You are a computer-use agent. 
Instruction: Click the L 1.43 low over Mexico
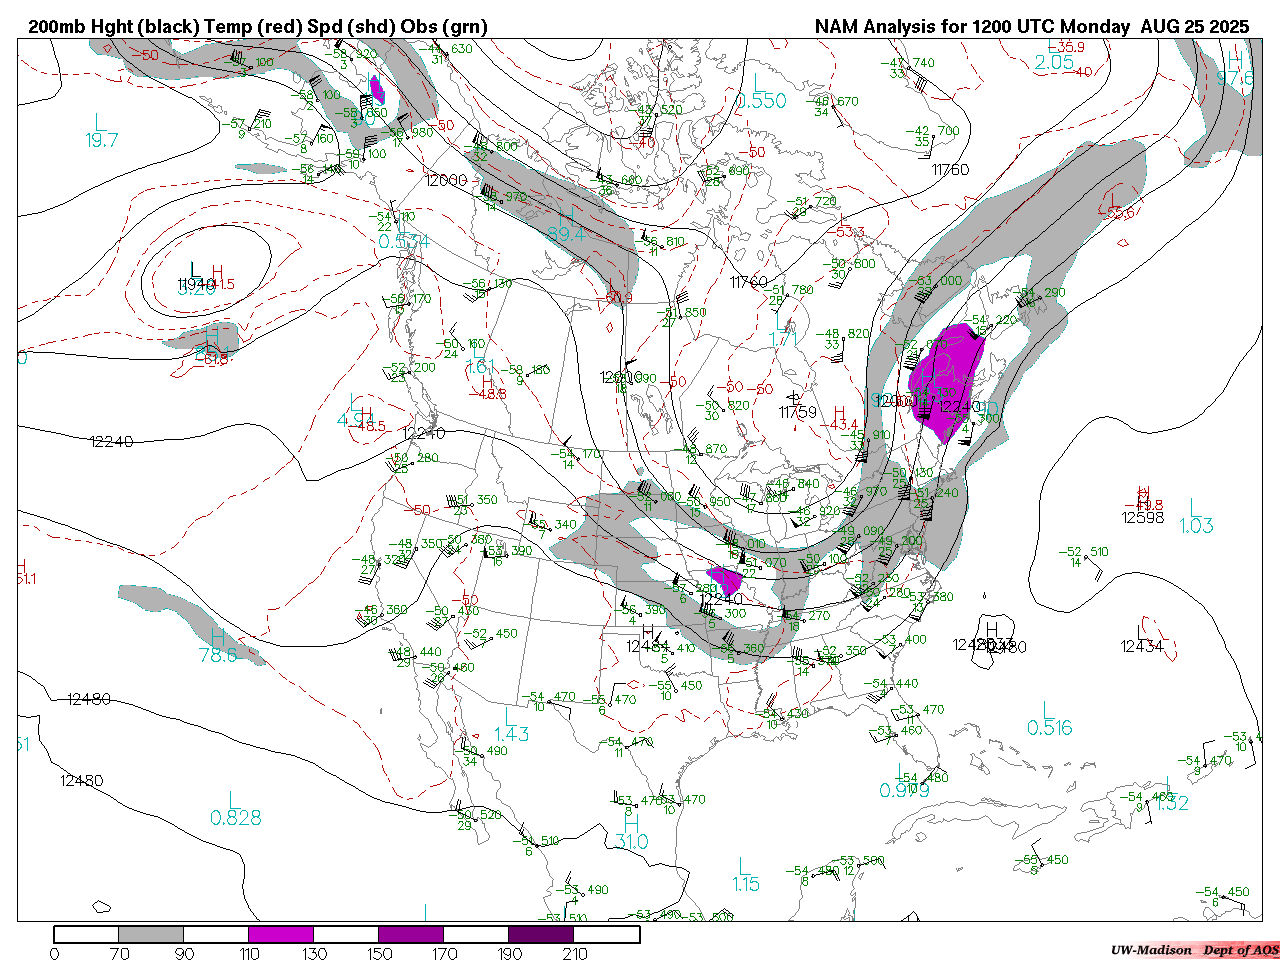point(510,726)
